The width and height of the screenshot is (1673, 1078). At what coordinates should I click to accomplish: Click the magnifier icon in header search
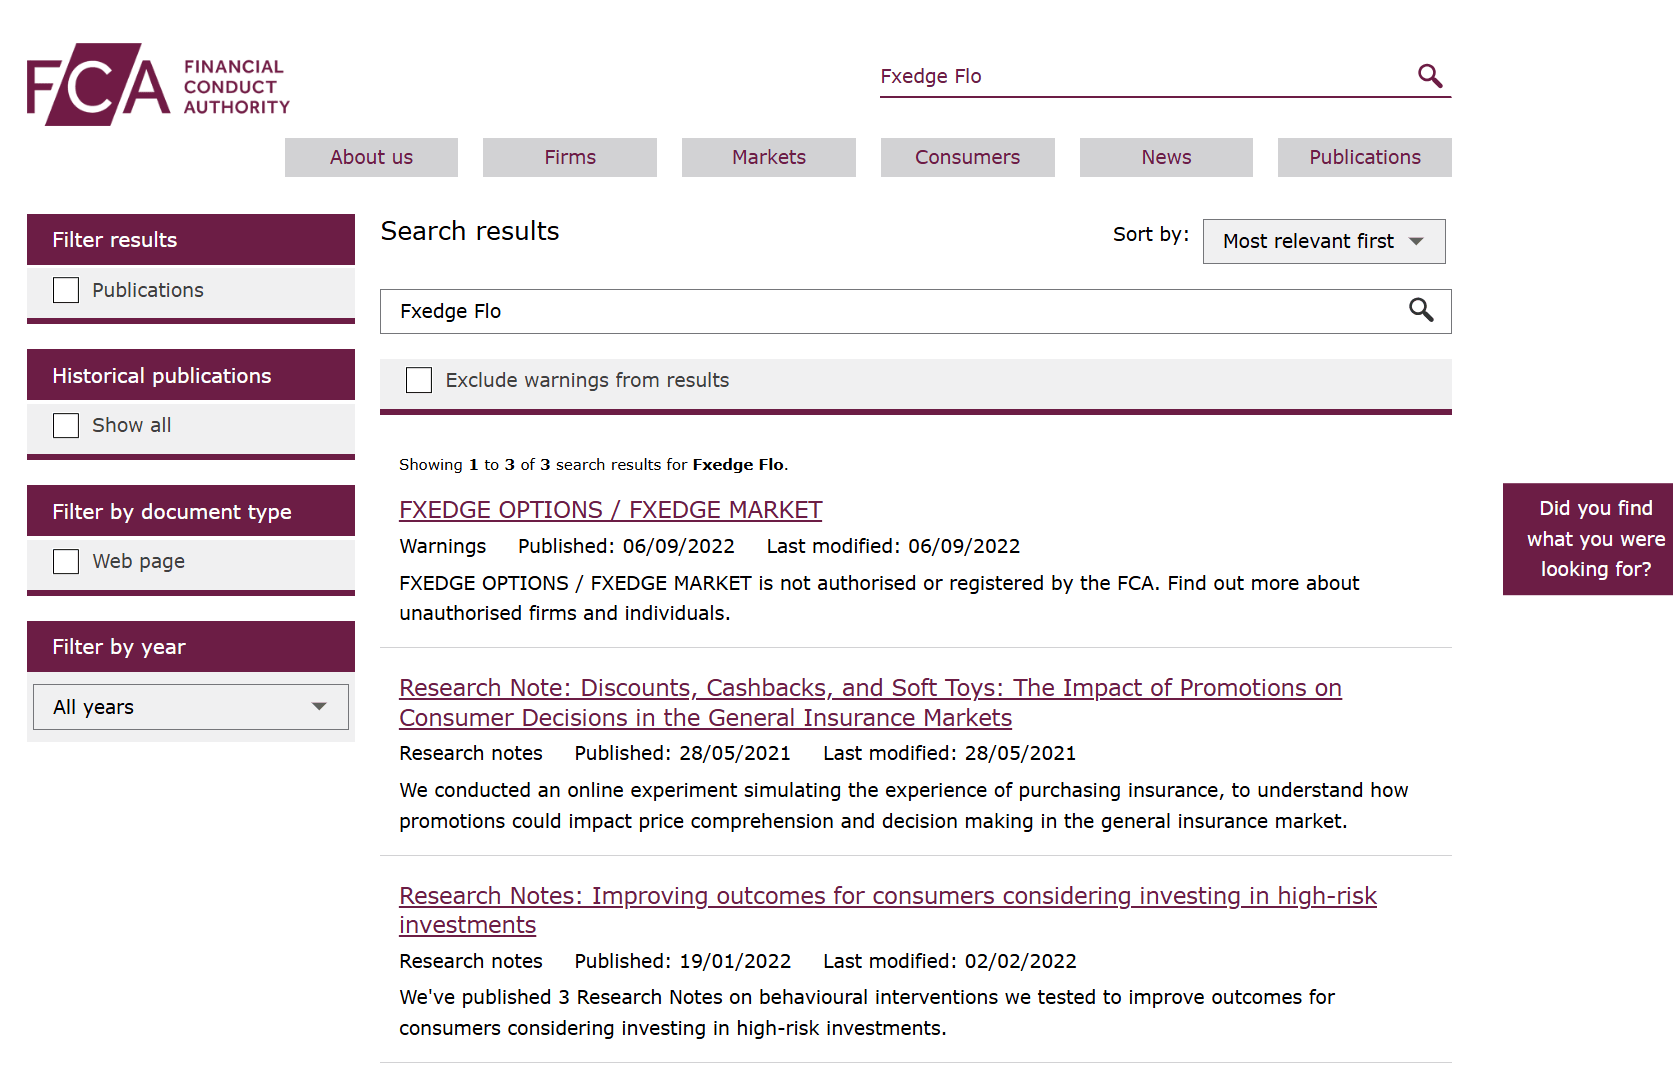(x=1430, y=76)
